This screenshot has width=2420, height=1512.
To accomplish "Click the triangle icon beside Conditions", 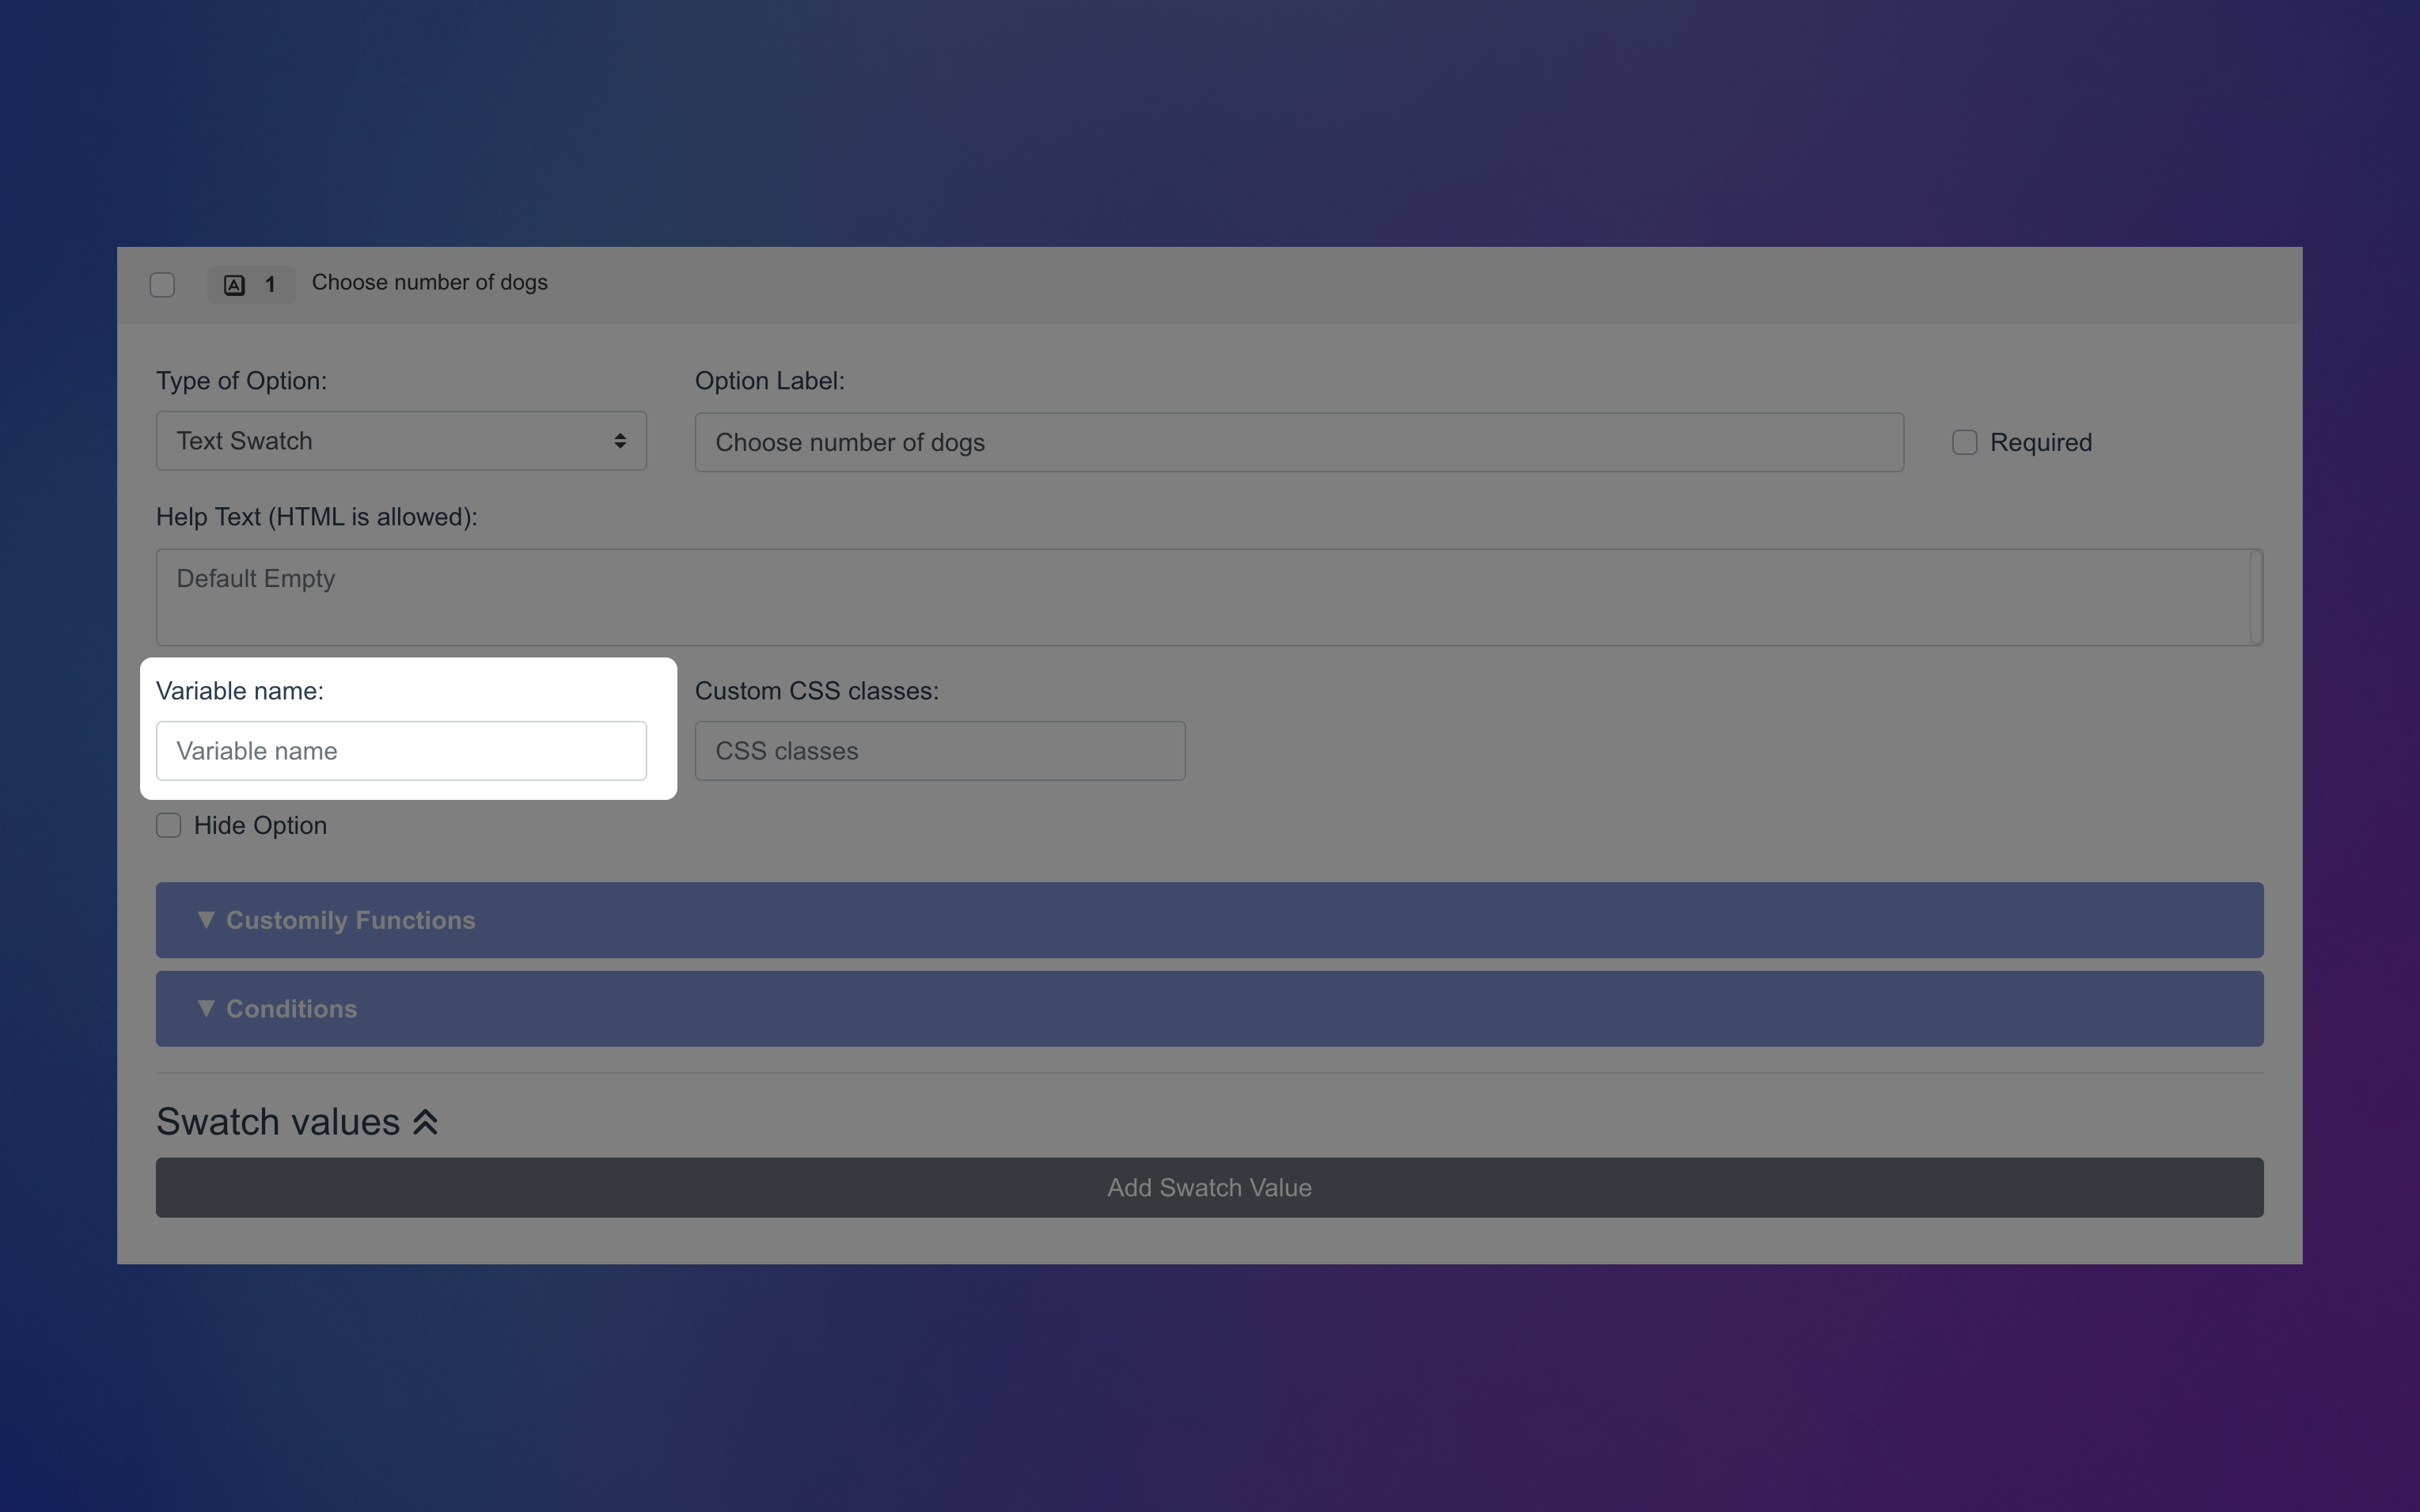I will click(x=206, y=1008).
